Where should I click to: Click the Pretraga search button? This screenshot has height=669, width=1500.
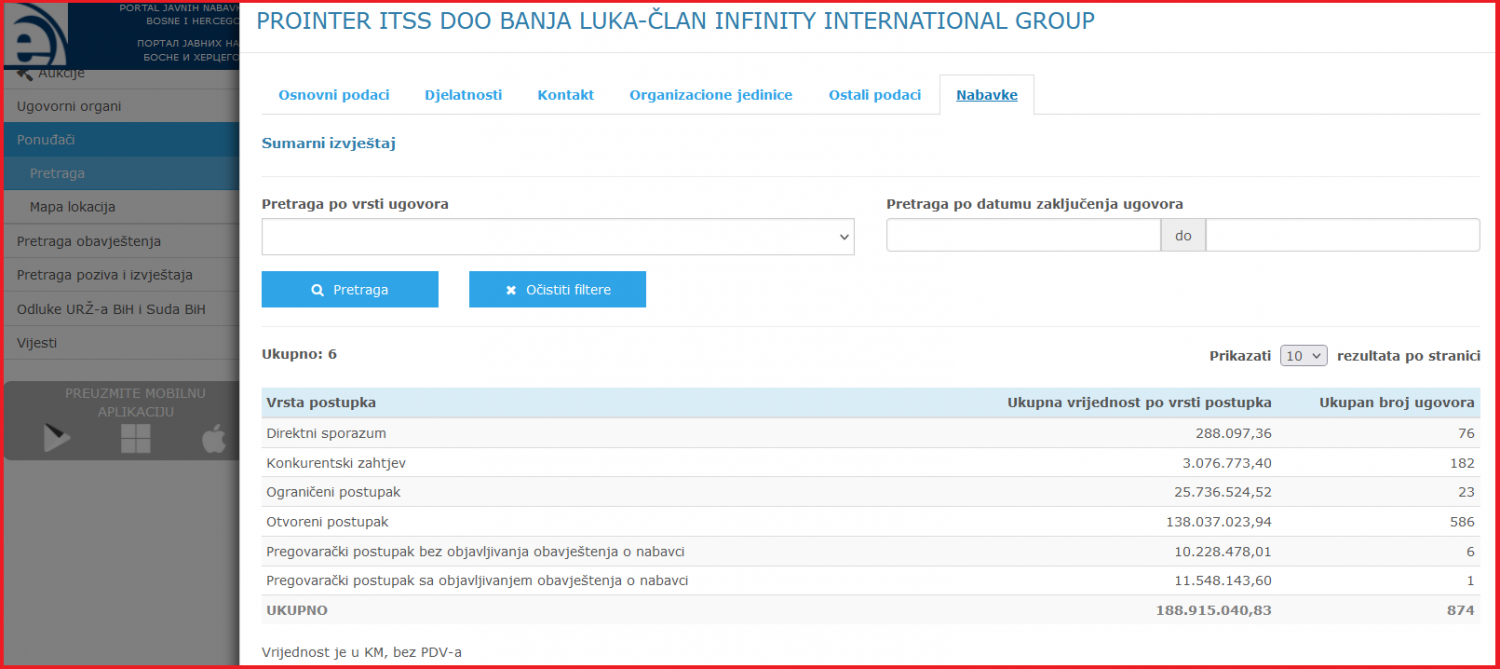[x=350, y=289]
